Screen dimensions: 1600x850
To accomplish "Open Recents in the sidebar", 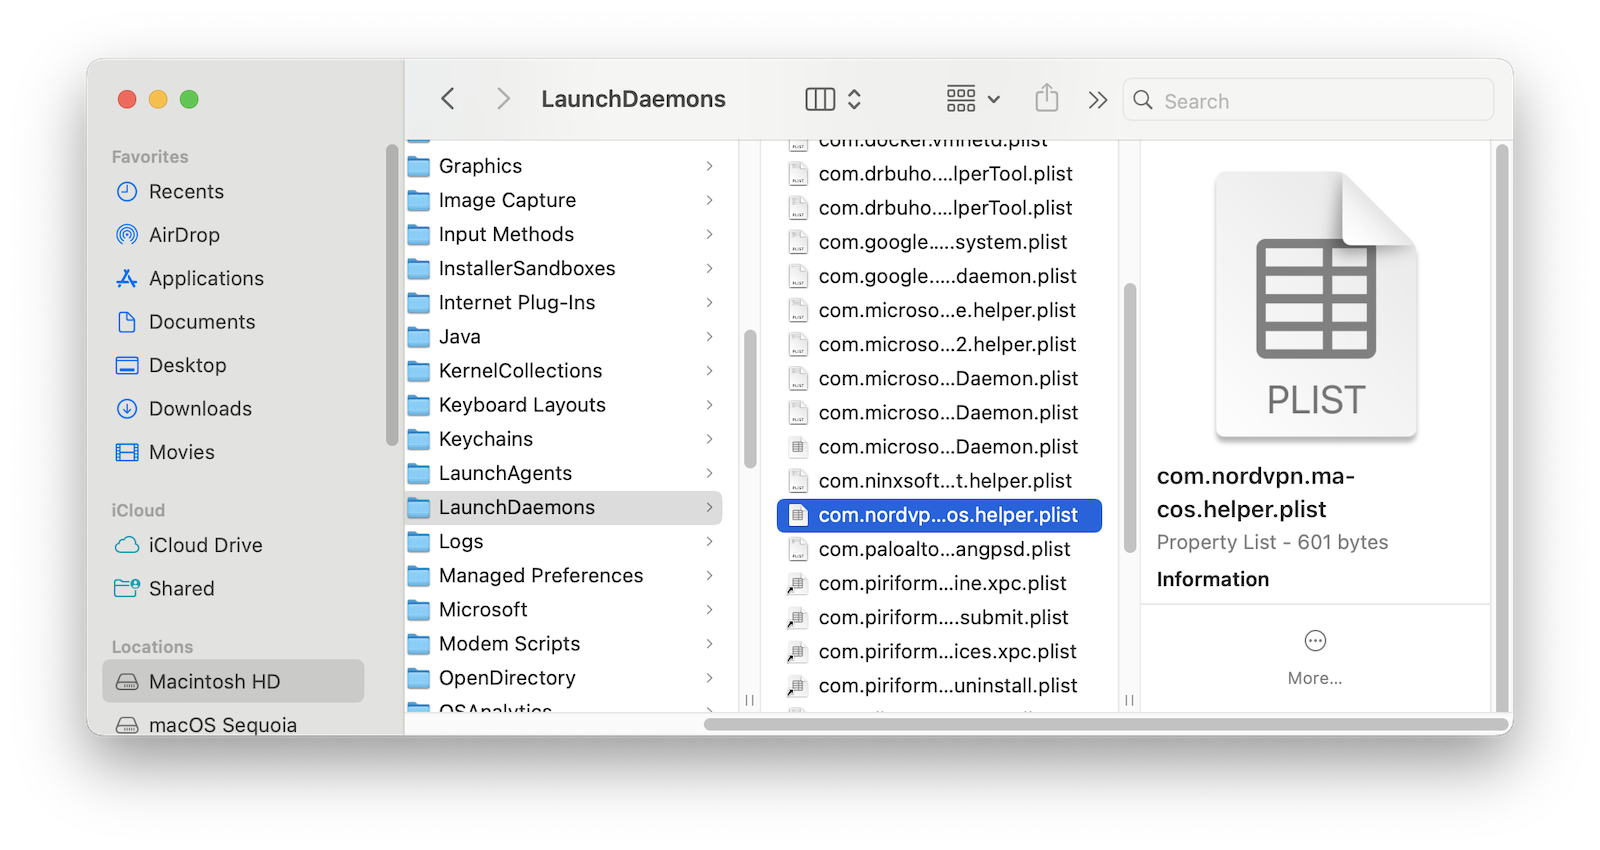I will (x=233, y=191).
